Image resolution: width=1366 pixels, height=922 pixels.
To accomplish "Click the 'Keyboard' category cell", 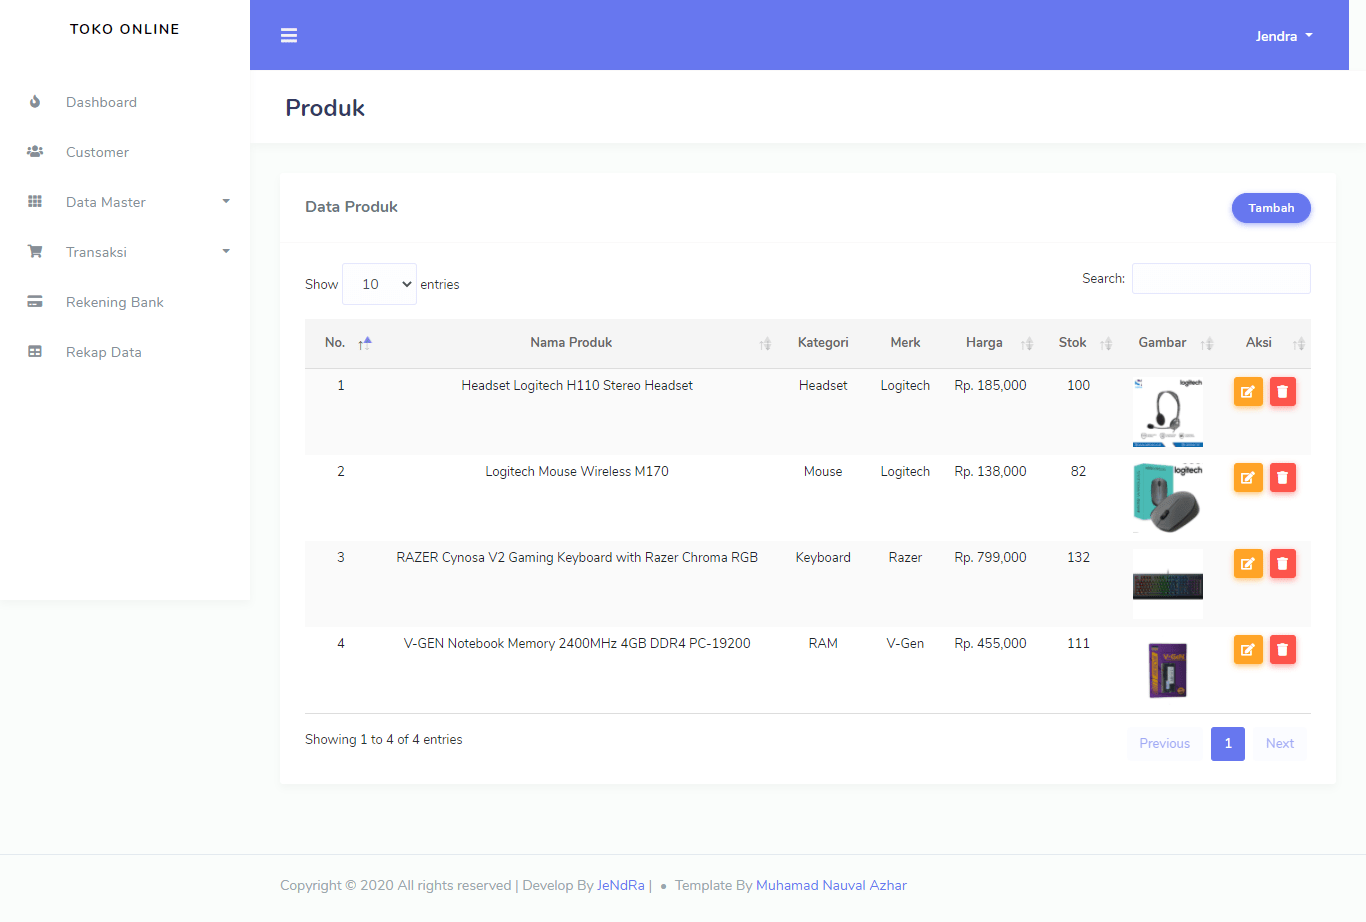I will pos(823,557).
